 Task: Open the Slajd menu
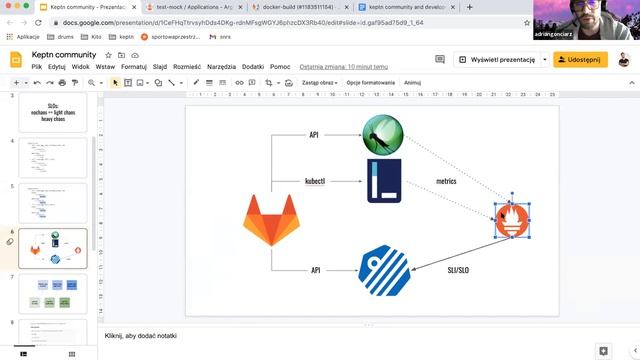coord(160,67)
